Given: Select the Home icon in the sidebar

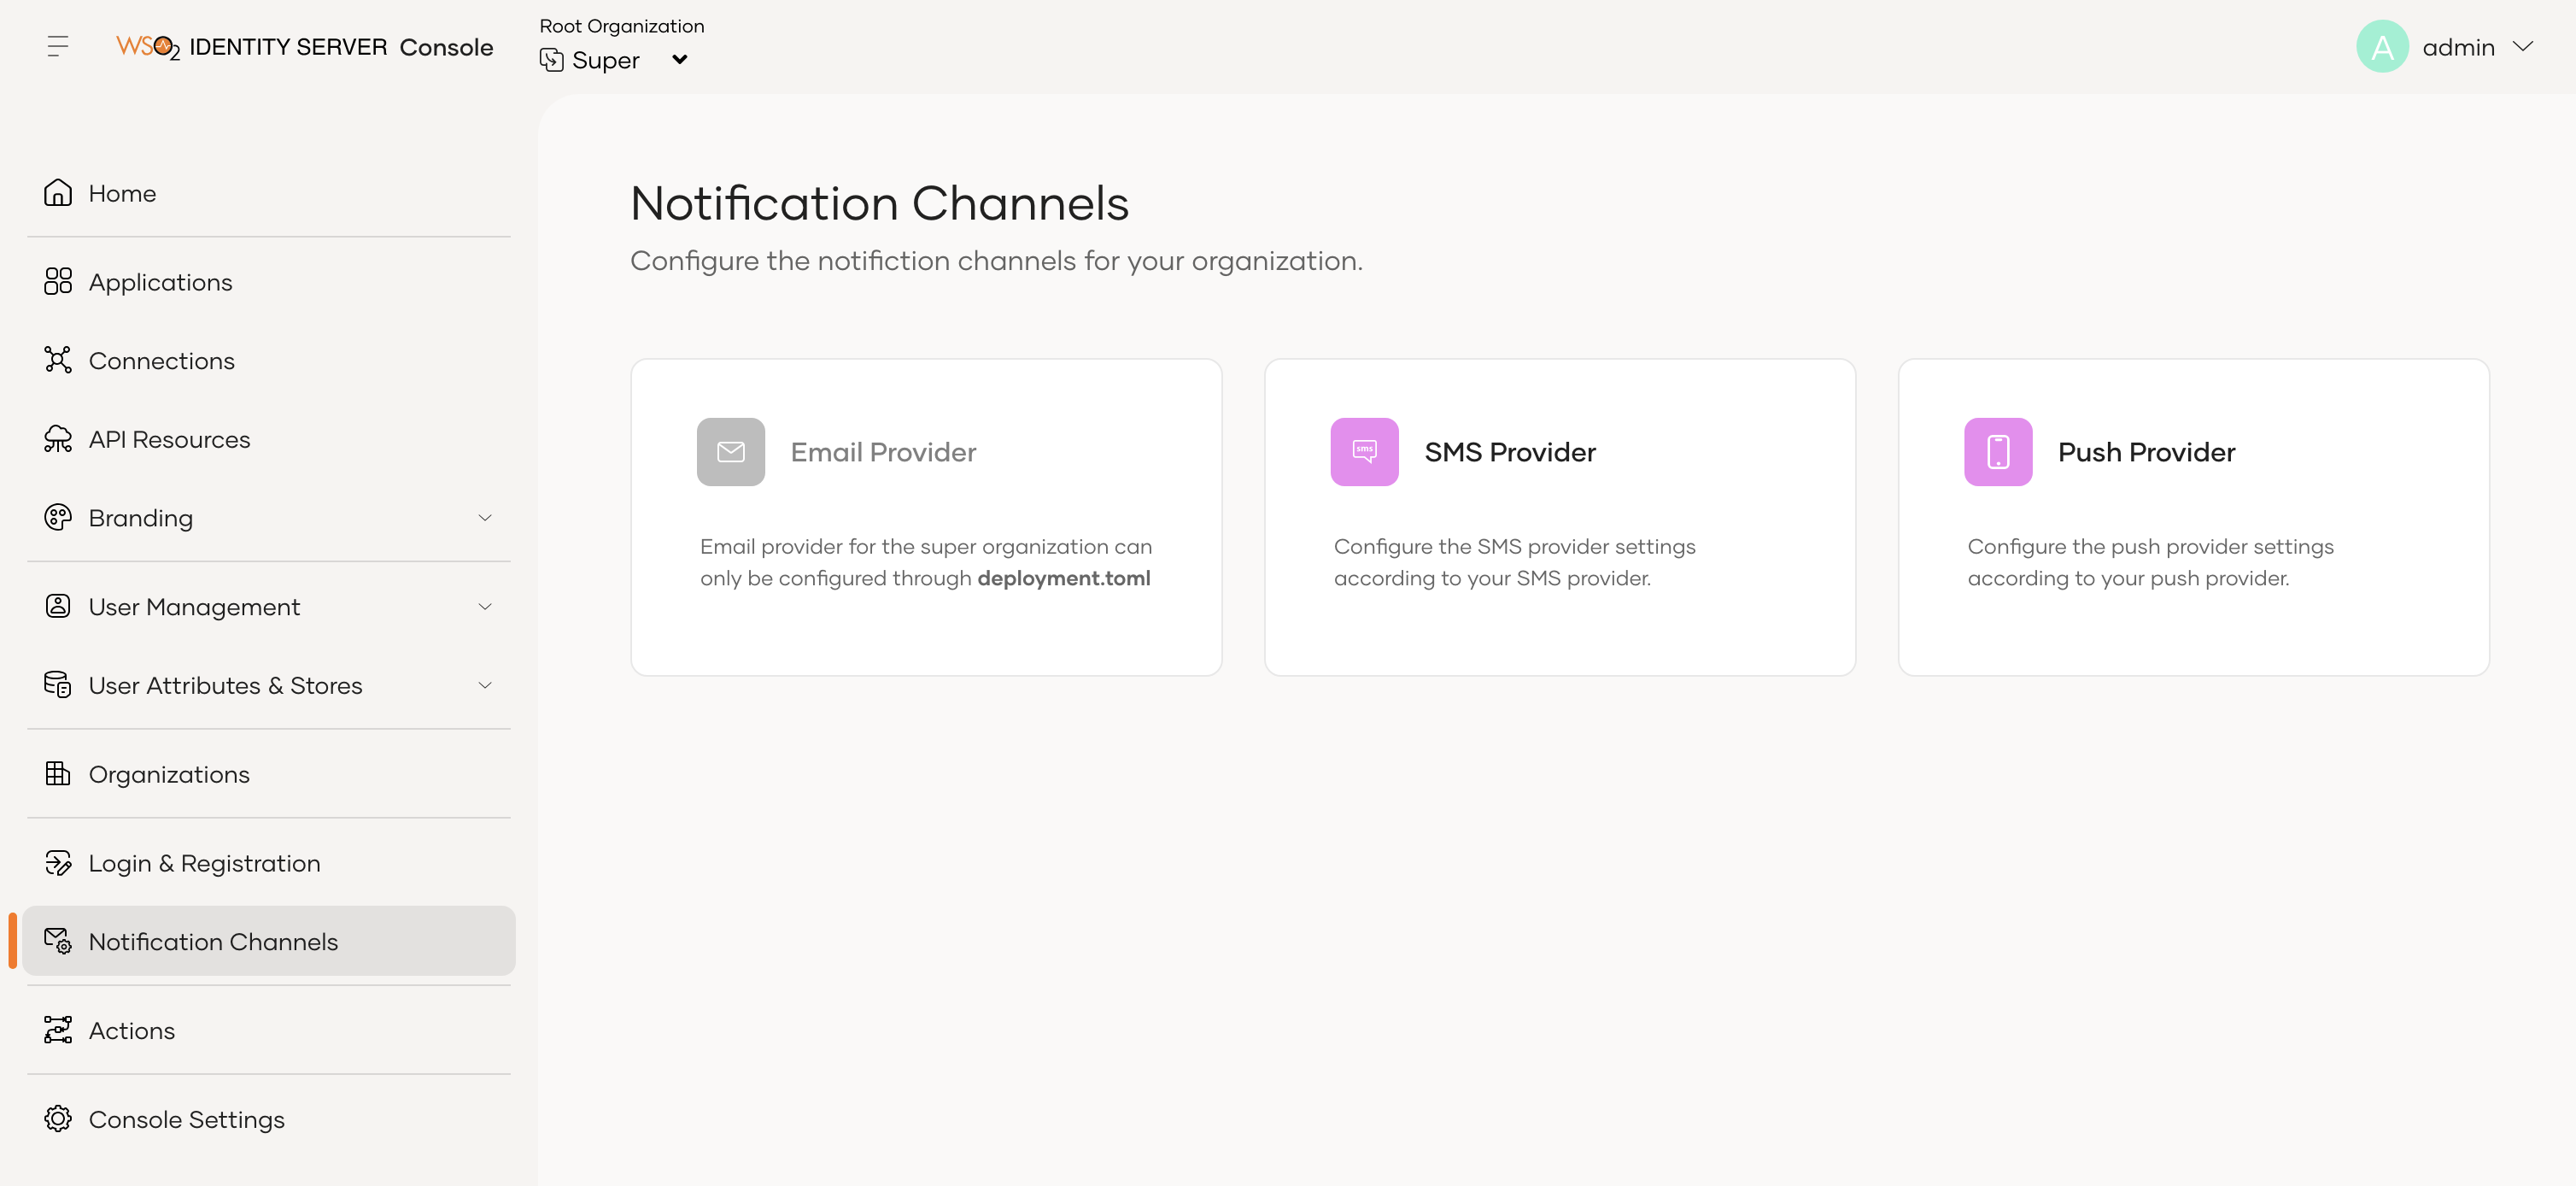Looking at the screenshot, I should [58, 192].
